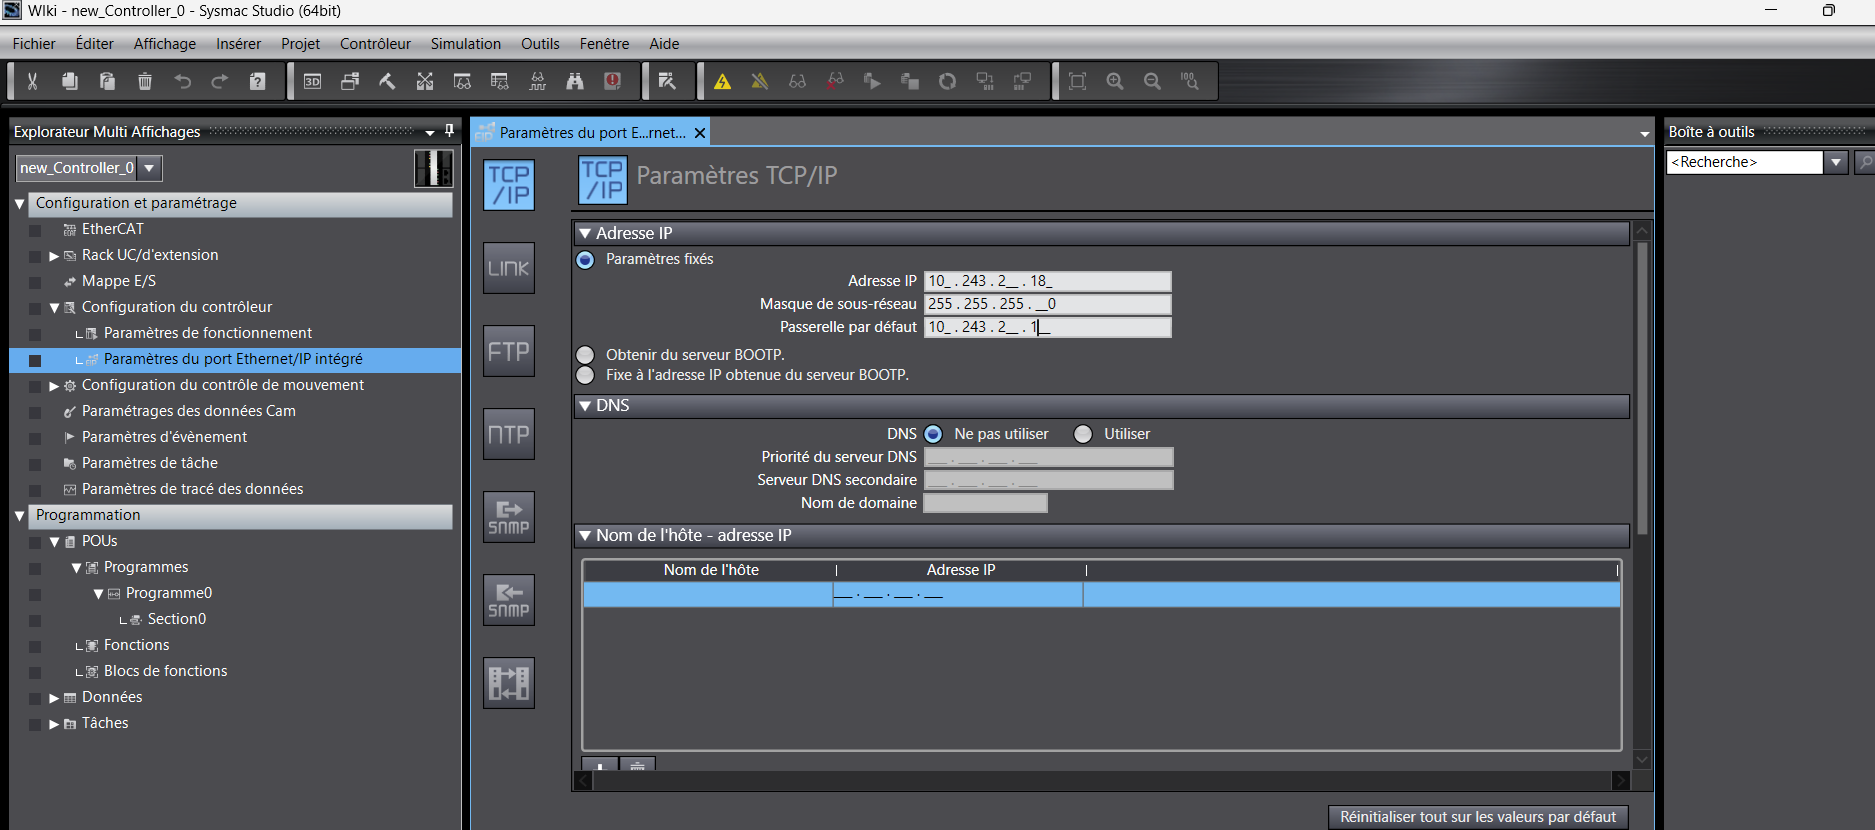
Task: Click the trash Delete toolbar icon
Action: pyautogui.click(x=145, y=82)
